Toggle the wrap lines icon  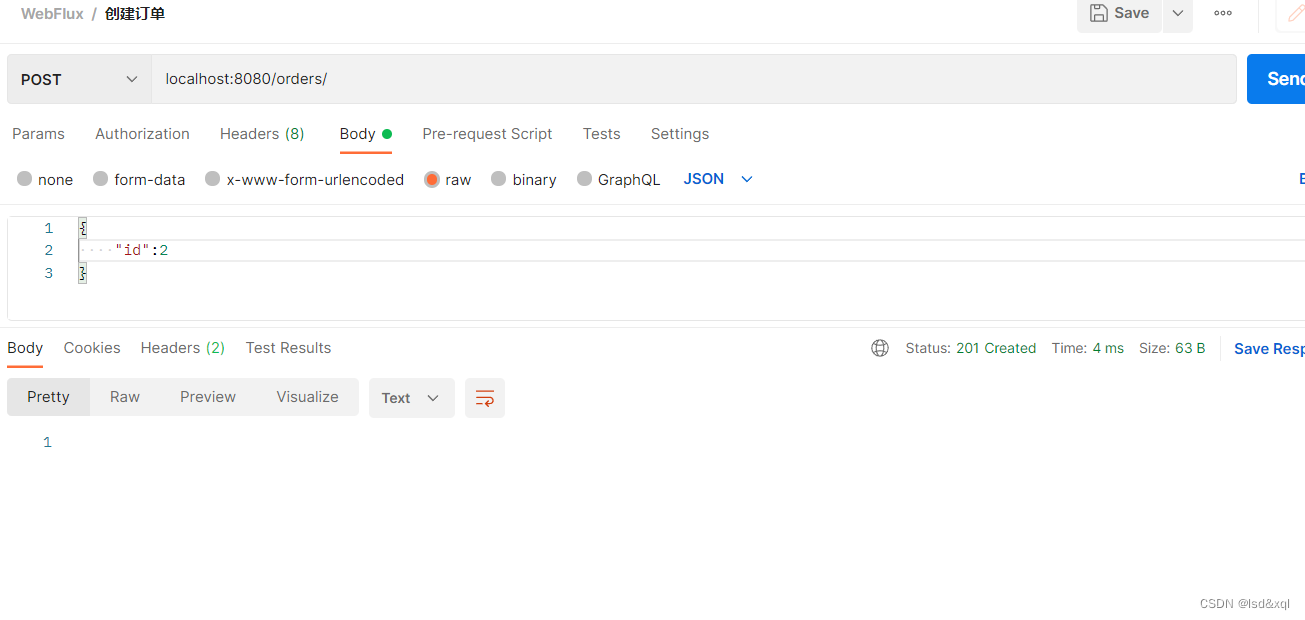(x=485, y=398)
